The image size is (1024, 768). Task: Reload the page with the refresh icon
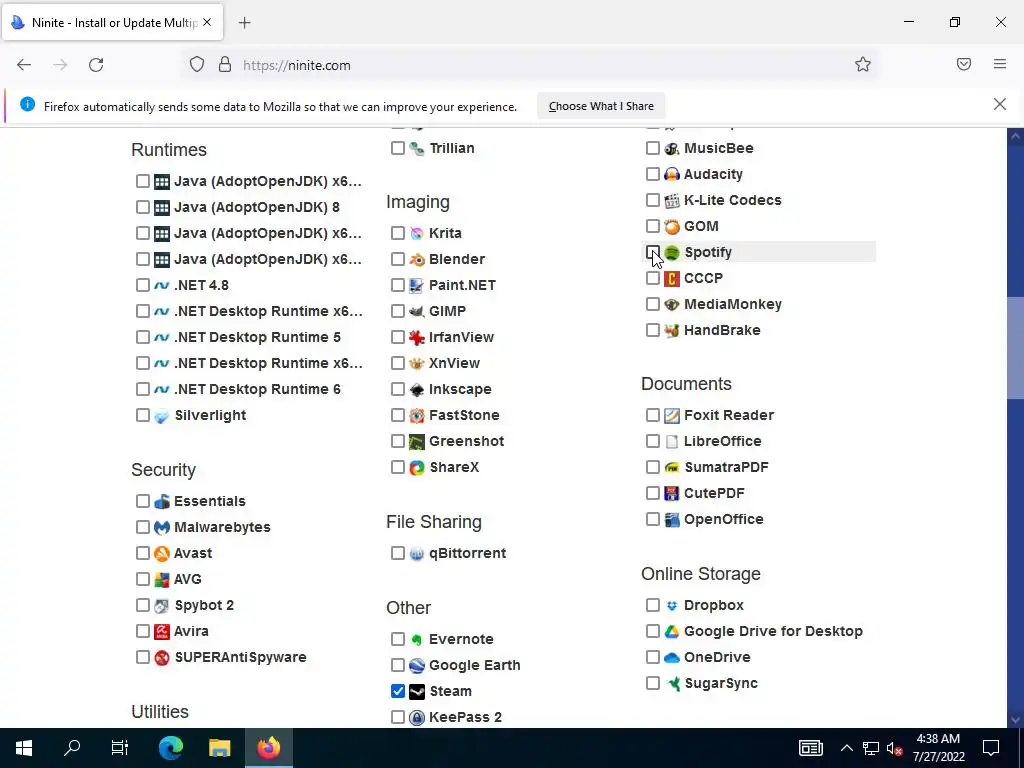(96, 65)
